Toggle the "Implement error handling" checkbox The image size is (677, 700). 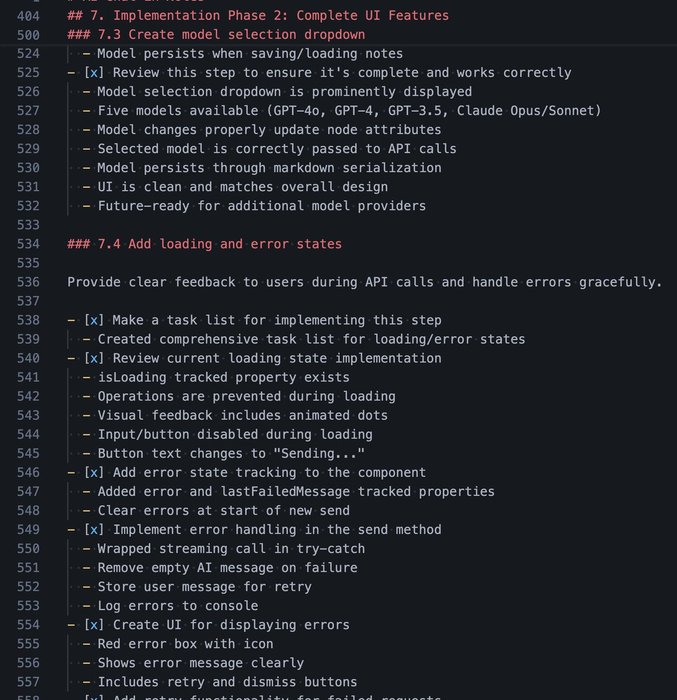pos(93,529)
